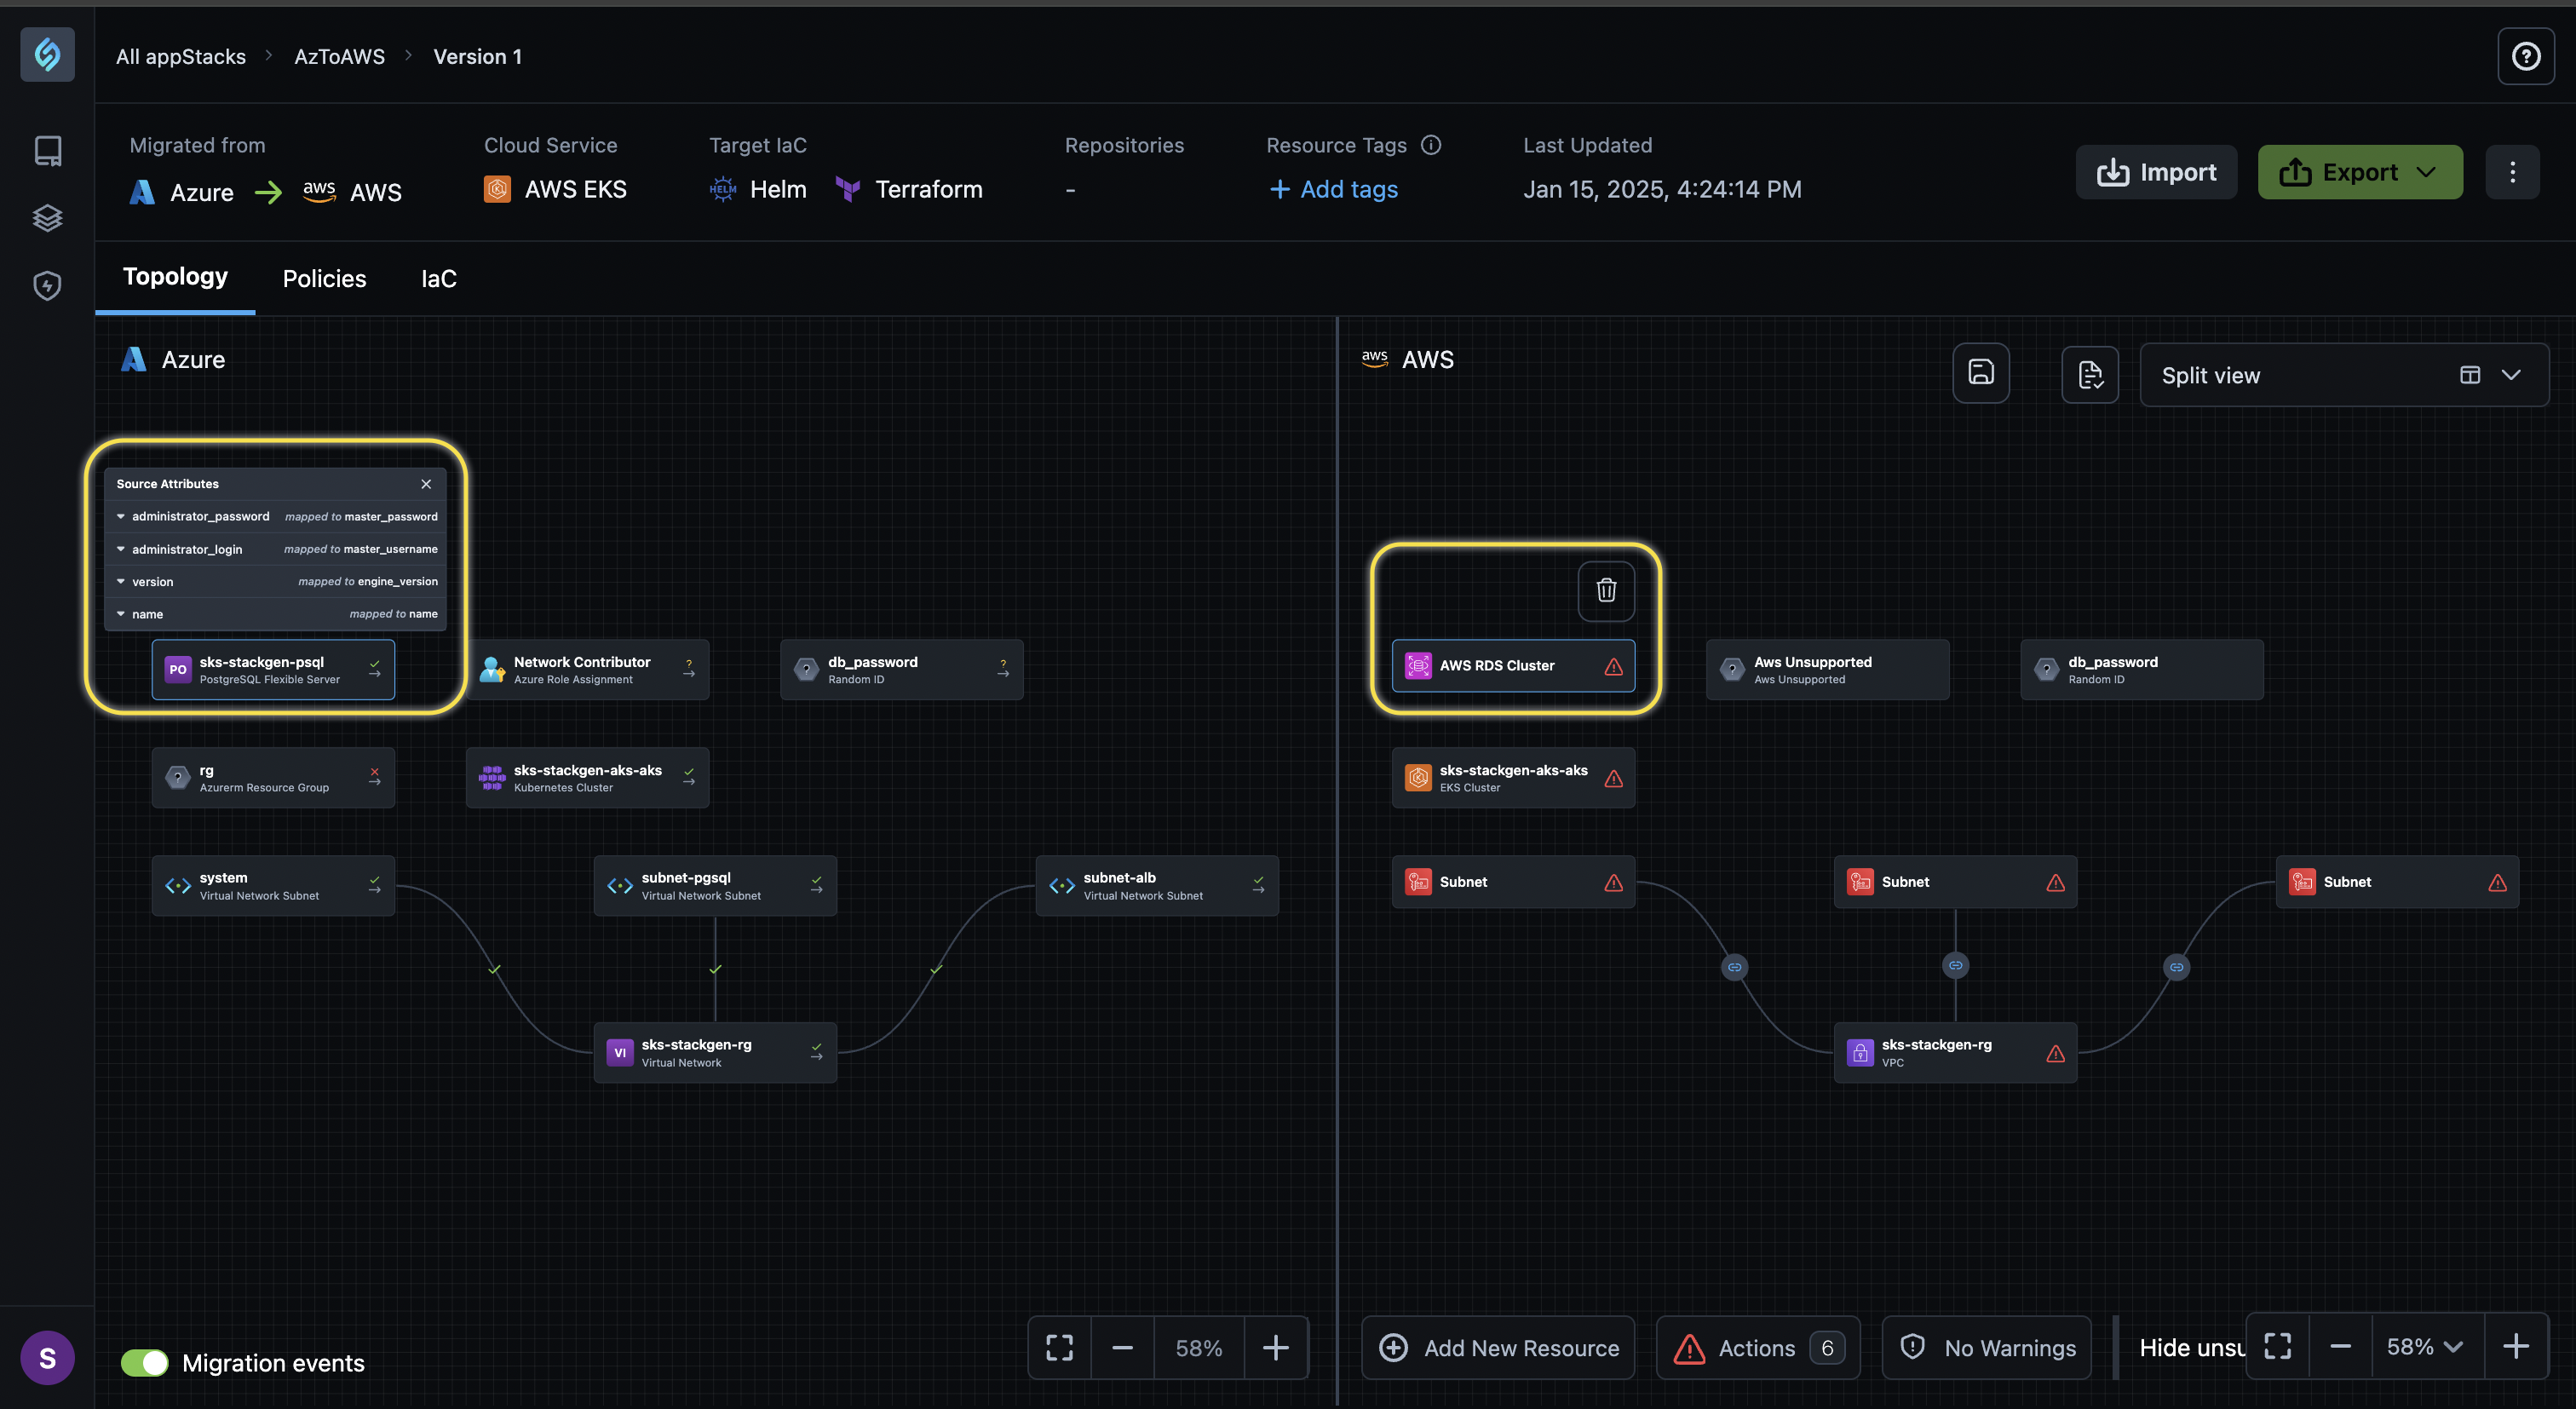
Task: Select the AWS db_password Random ID node
Action: coord(2142,670)
